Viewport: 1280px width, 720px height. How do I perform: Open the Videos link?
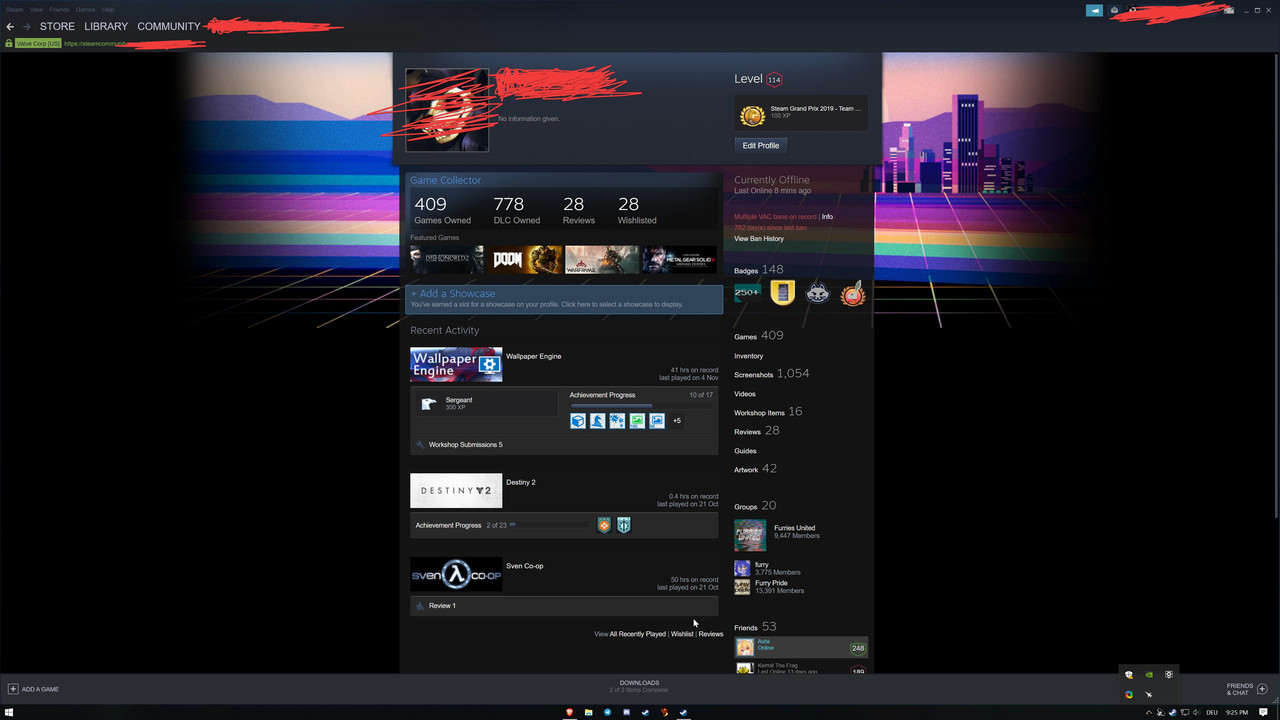tap(745, 394)
